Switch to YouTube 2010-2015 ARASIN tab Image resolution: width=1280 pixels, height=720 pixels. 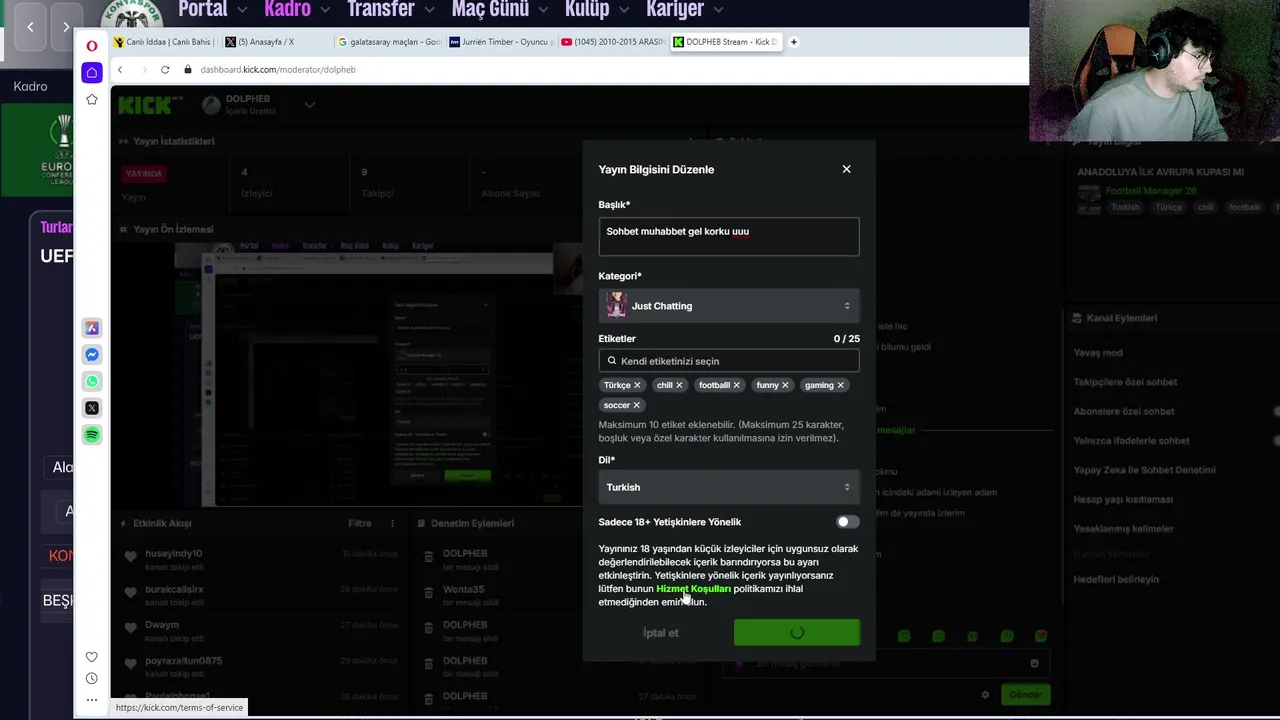pos(612,42)
